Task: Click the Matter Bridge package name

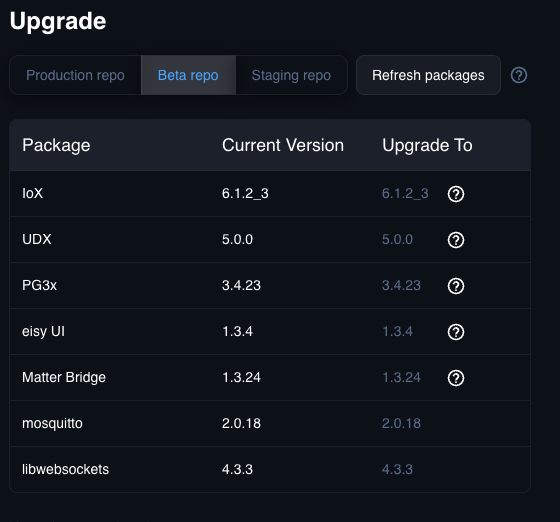Action: point(64,378)
